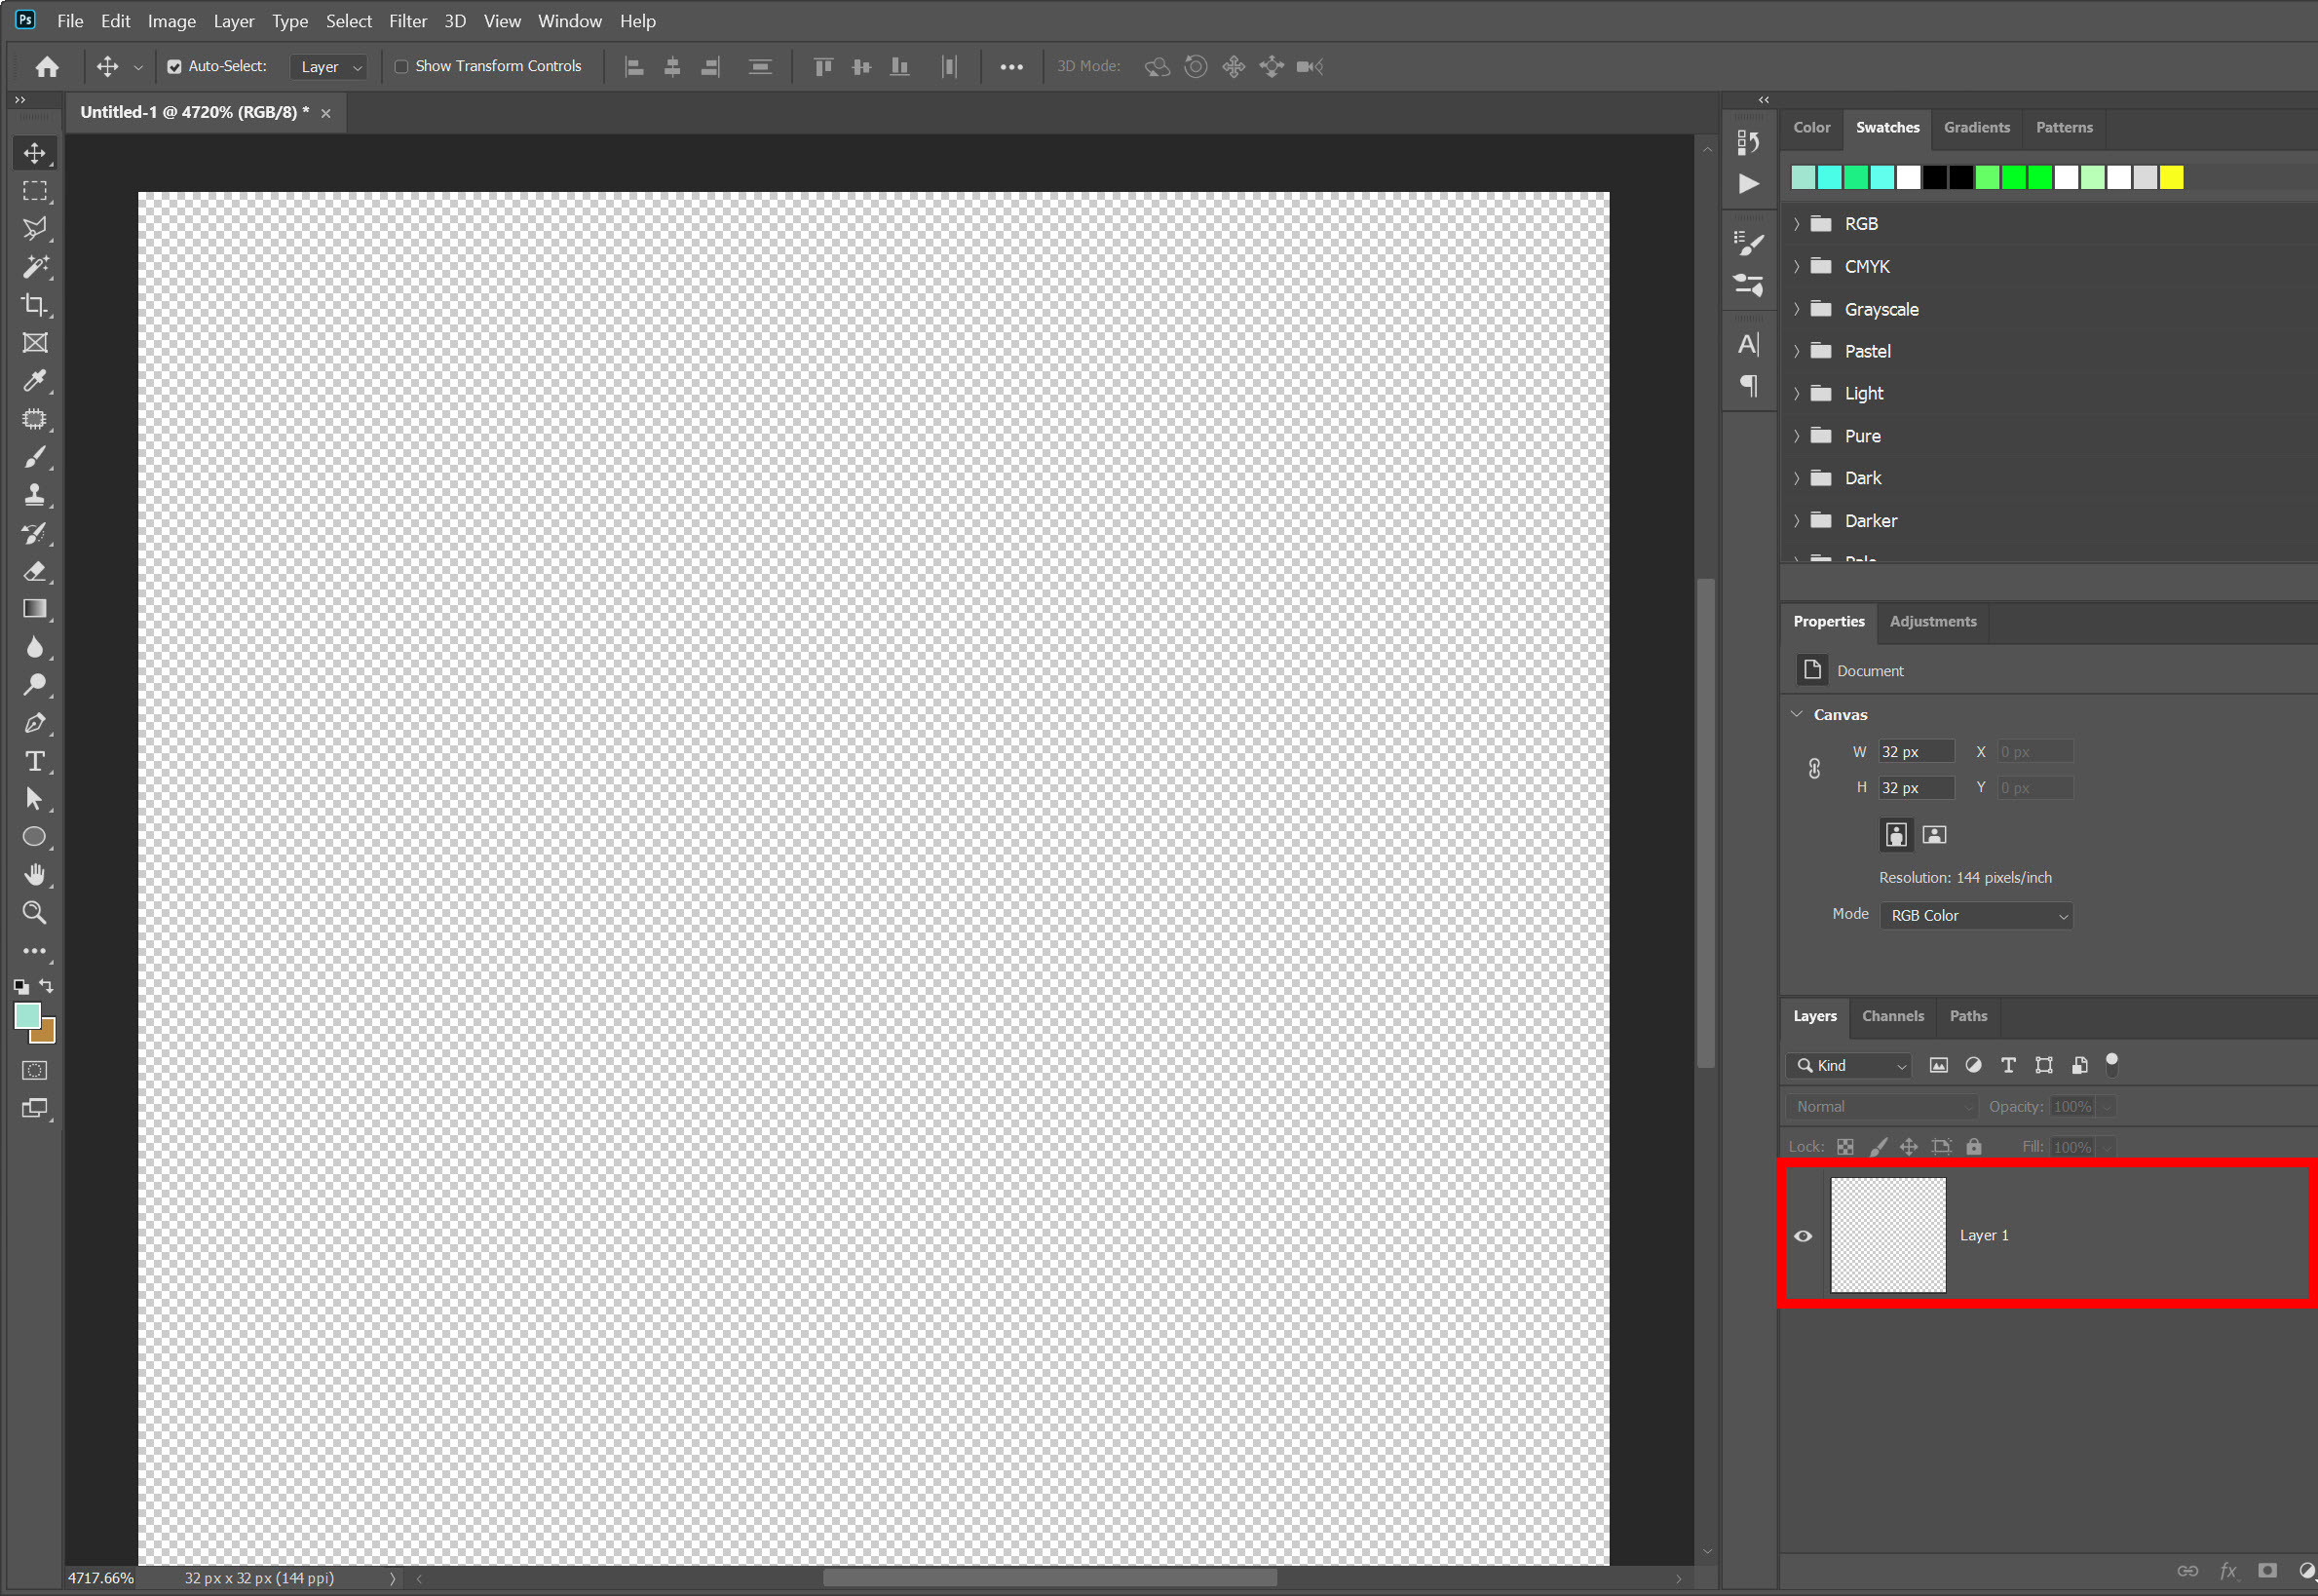Select the Eyedropper tool
2318x1596 pixels.
35,381
